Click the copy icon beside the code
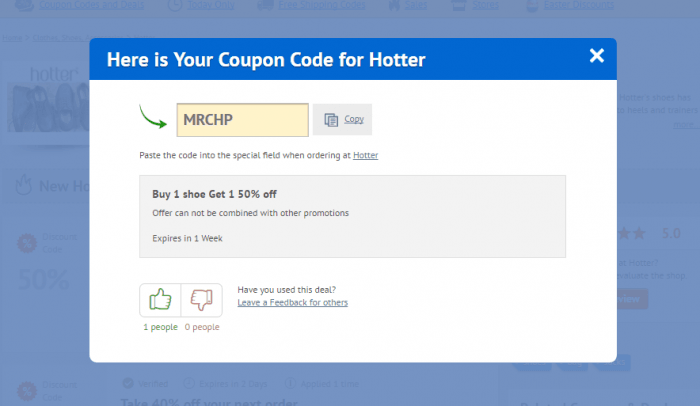This screenshot has width=700, height=406. pos(331,120)
